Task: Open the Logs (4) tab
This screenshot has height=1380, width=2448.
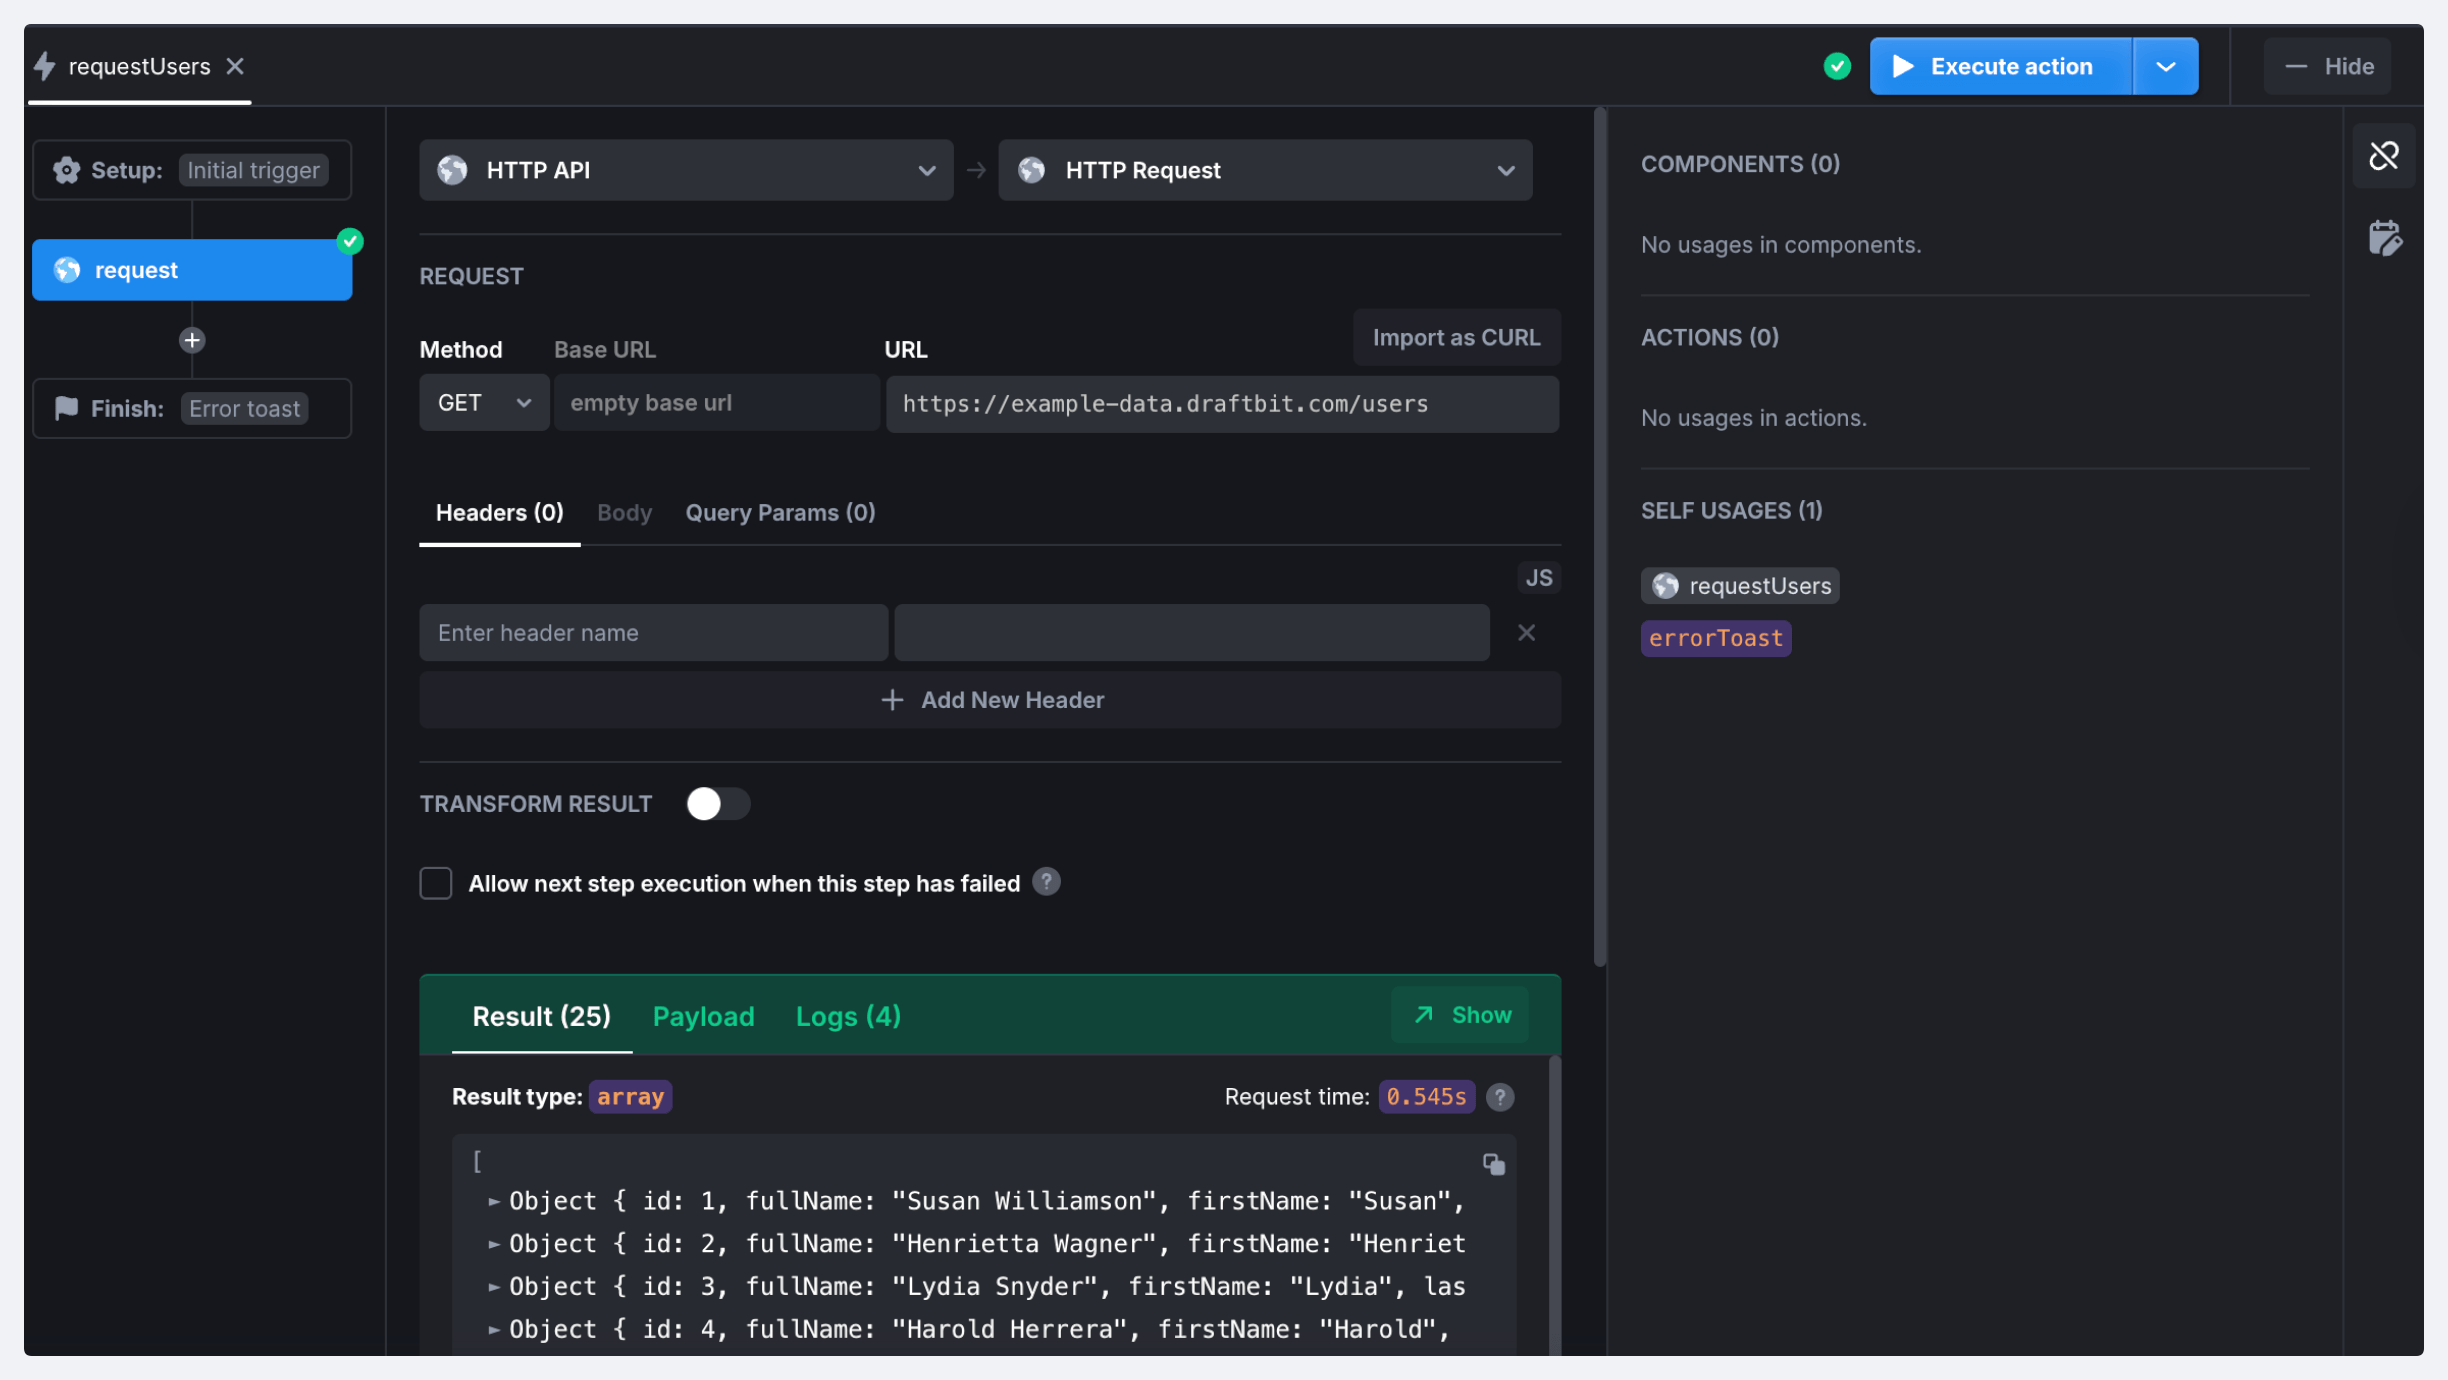Action: (x=847, y=1016)
